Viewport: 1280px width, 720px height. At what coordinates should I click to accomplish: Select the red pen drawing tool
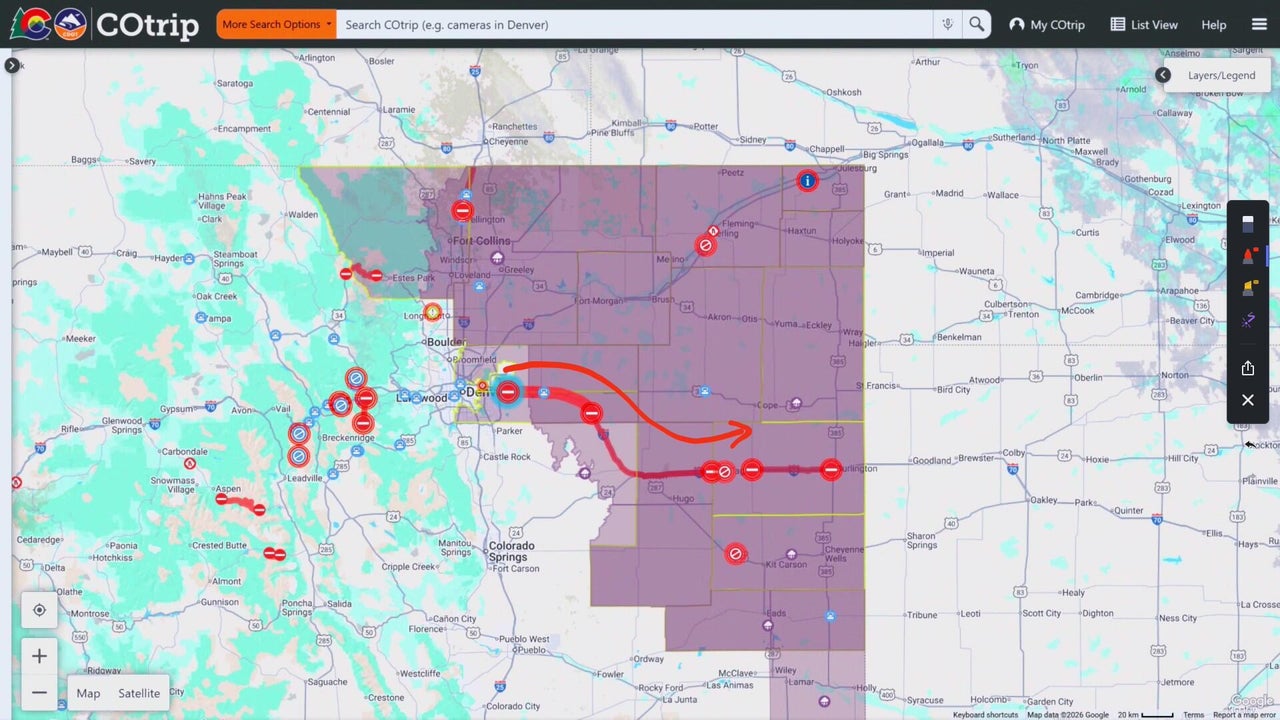point(1248,256)
